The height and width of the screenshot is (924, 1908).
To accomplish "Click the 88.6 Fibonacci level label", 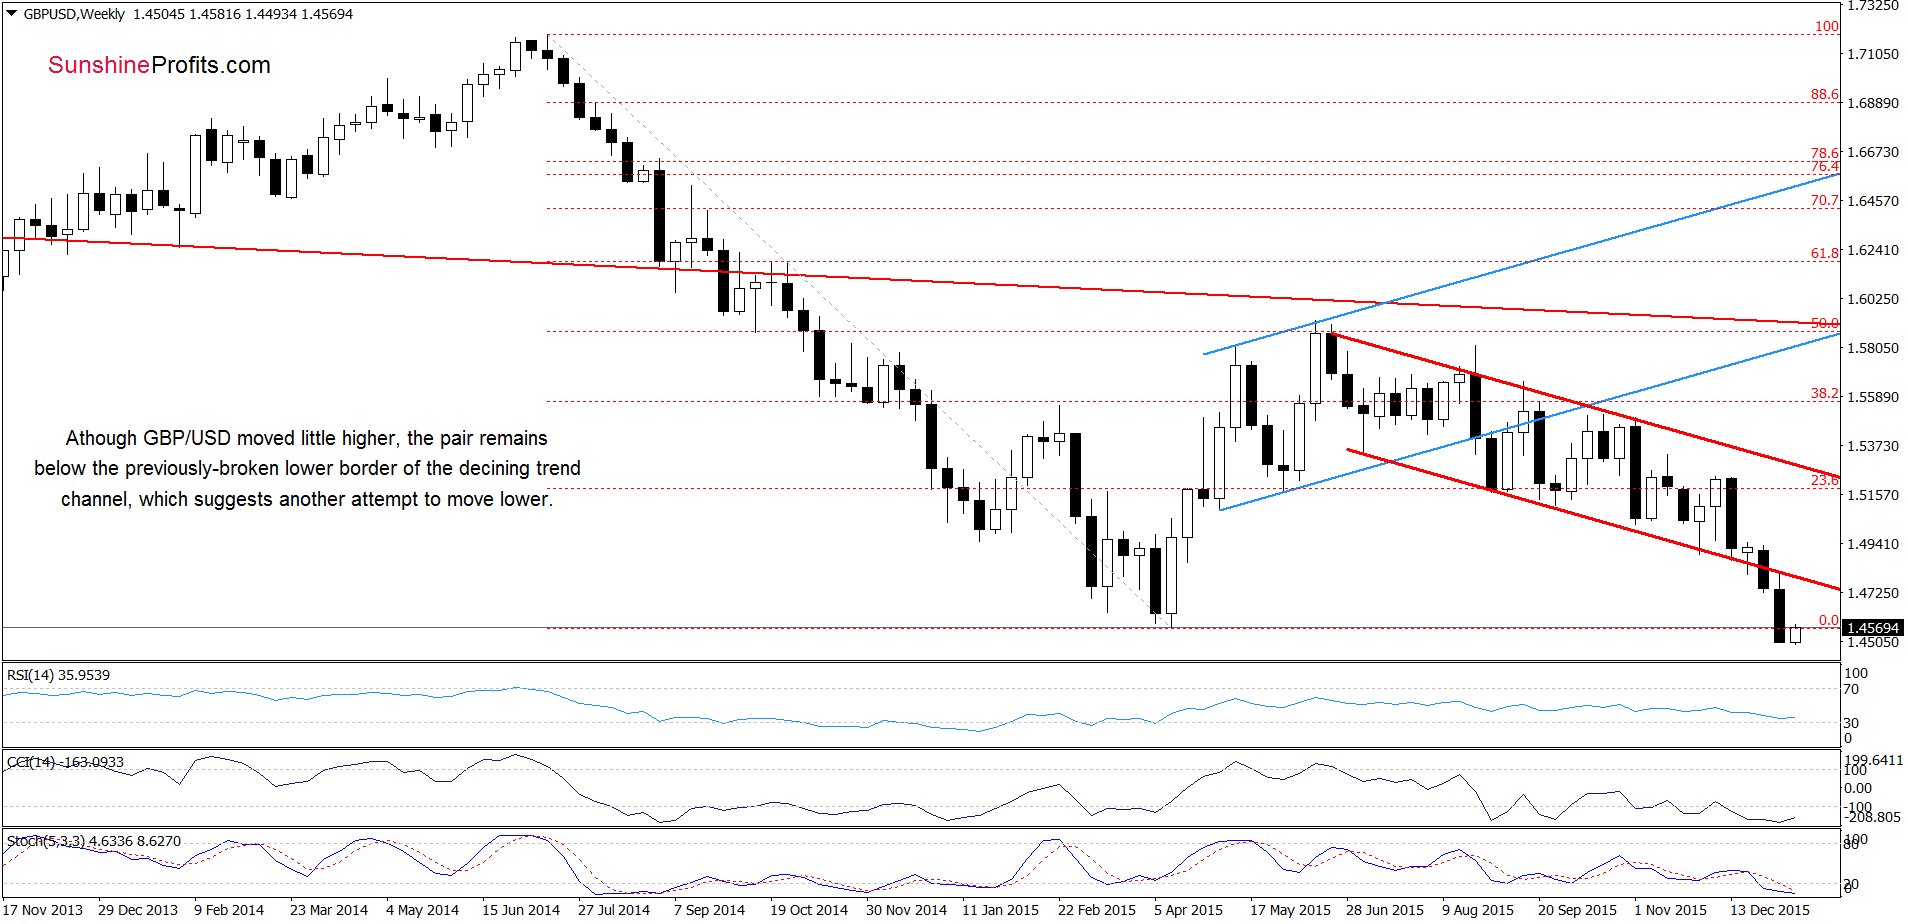I will tap(1825, 95).
